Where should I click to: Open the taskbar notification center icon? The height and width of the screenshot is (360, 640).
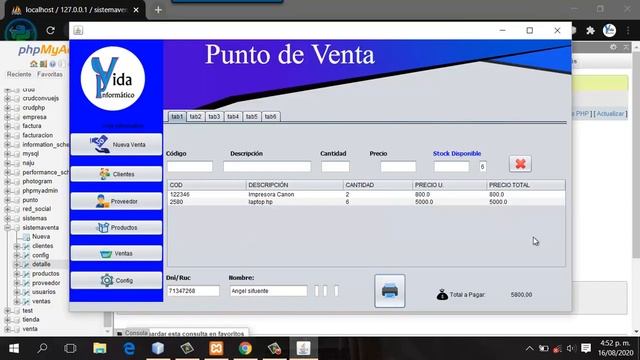[586, 348]
